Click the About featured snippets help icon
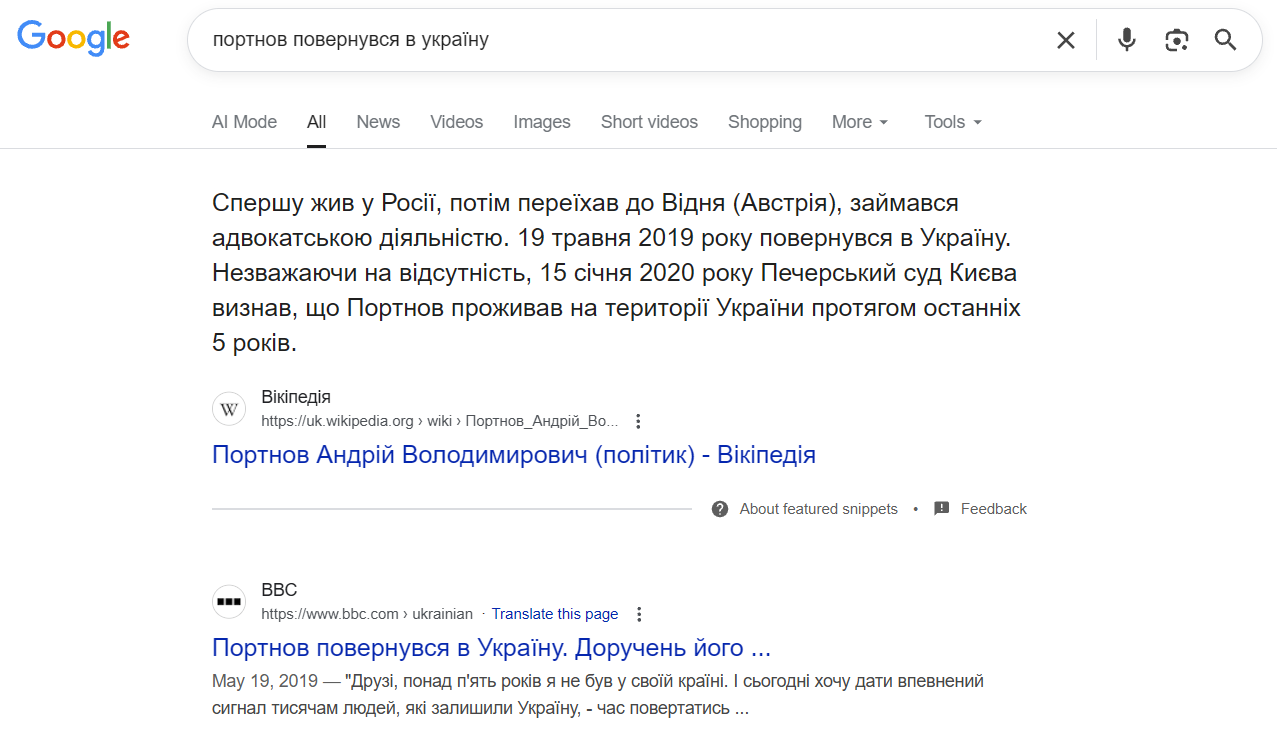Image resolution: width=1277 pixels, height=747 pixels. pos(720,509)
